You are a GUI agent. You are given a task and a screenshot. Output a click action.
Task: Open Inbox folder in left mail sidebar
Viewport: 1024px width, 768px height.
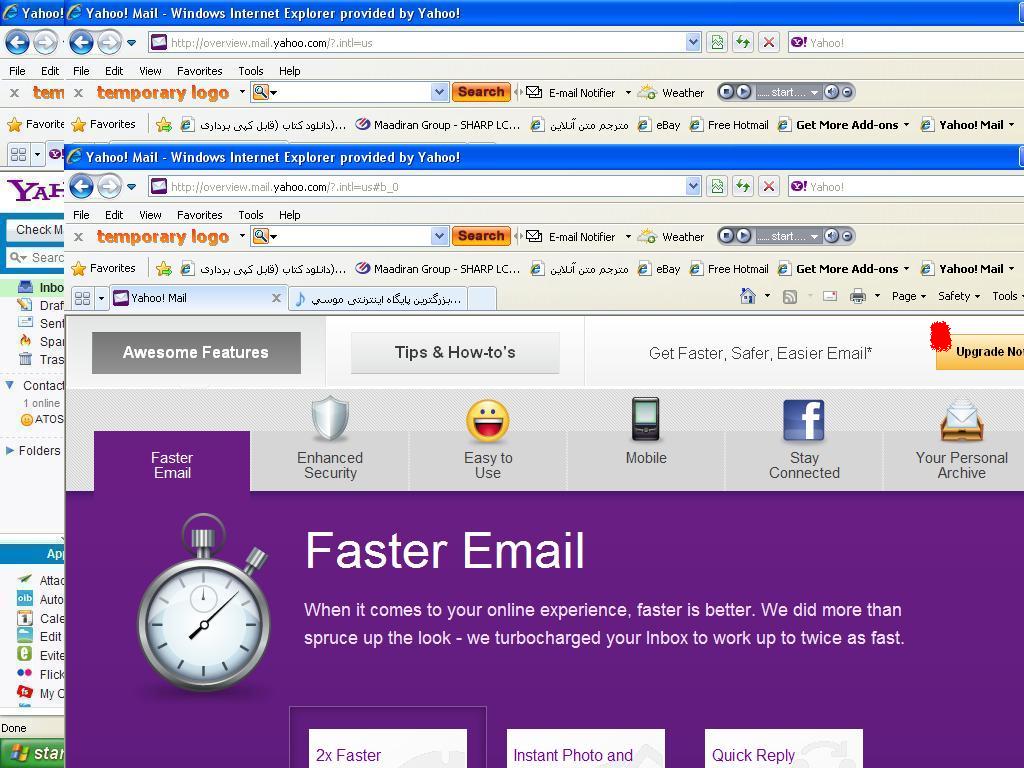tap(40, 287)
